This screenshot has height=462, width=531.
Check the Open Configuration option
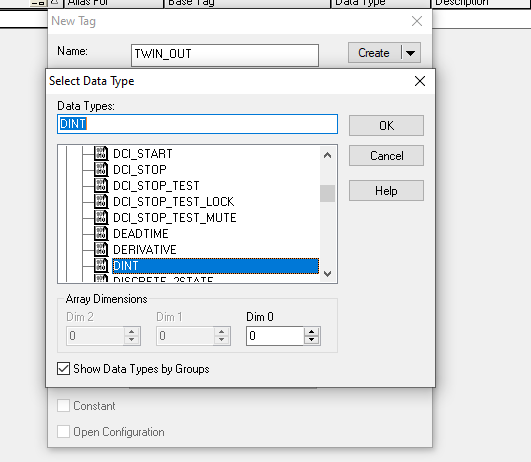pyautogui.click(x=64, y=432)
